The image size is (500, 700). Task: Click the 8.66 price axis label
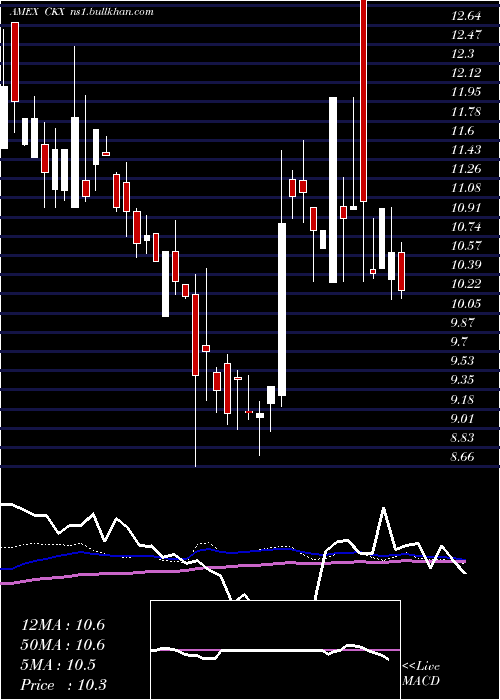pos(464,457)
